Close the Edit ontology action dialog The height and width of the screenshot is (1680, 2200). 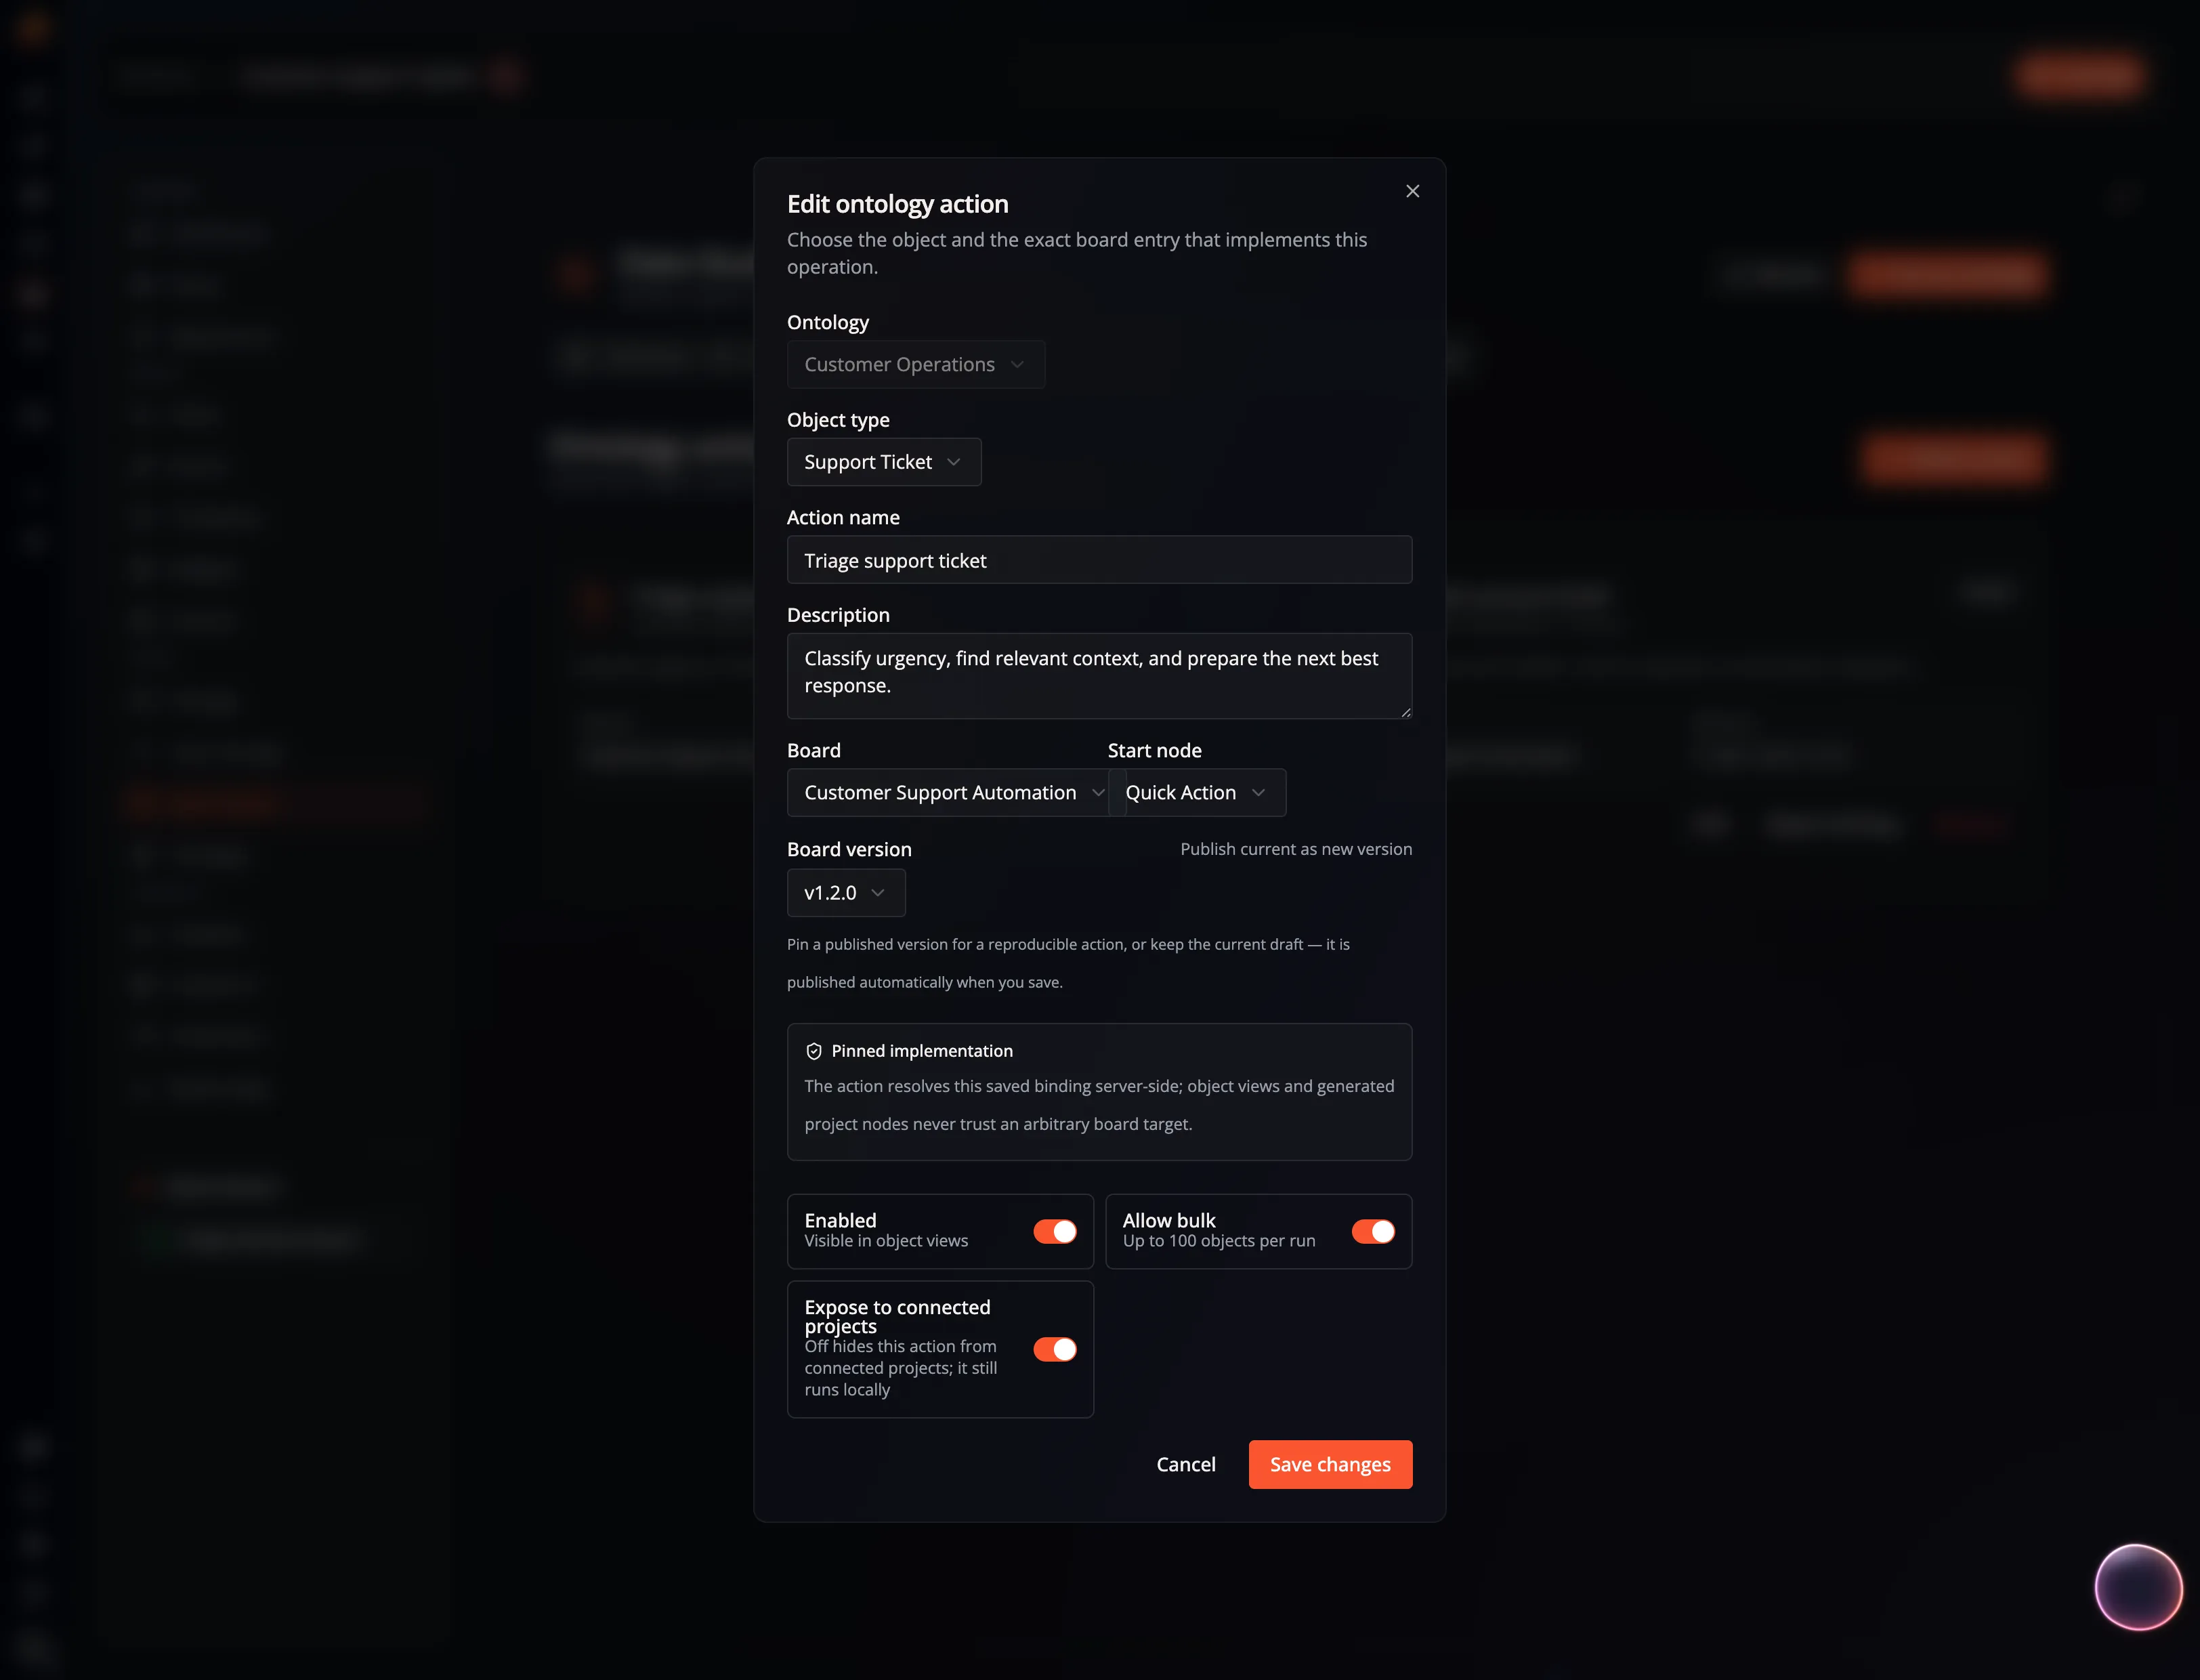(x=1412, y=191)
